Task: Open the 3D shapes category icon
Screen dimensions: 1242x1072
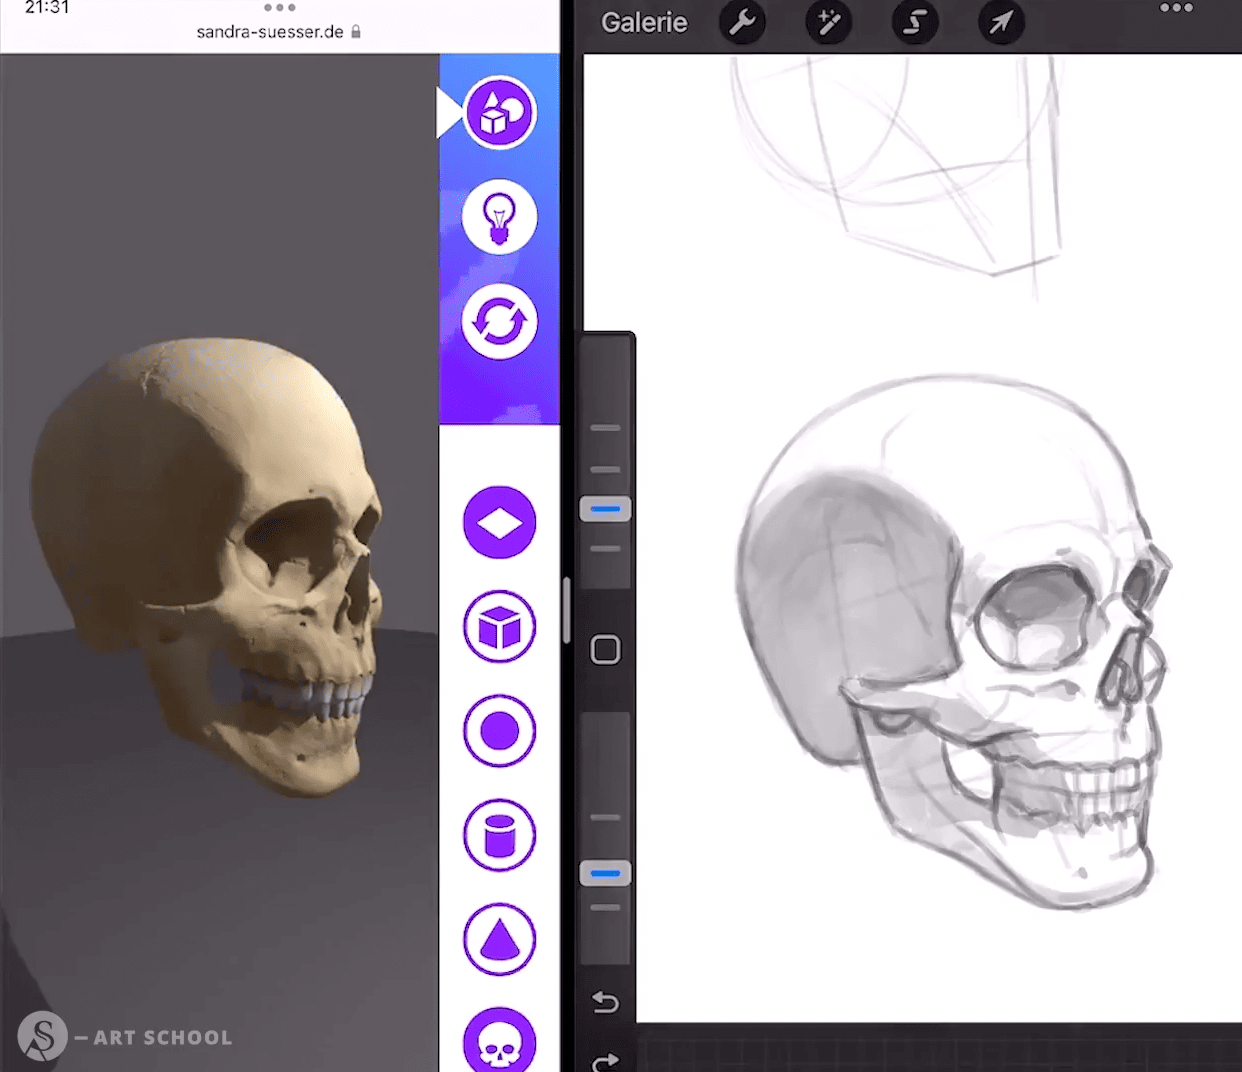Action: (x=500, y=113)
